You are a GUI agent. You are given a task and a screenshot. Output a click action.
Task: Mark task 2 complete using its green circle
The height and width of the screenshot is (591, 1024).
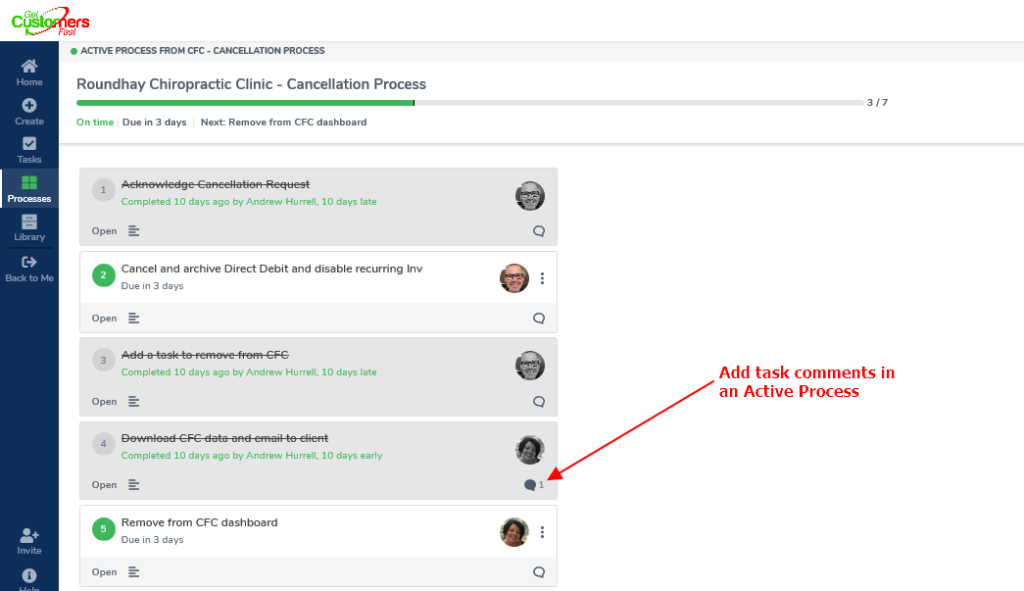pos(103,273)
